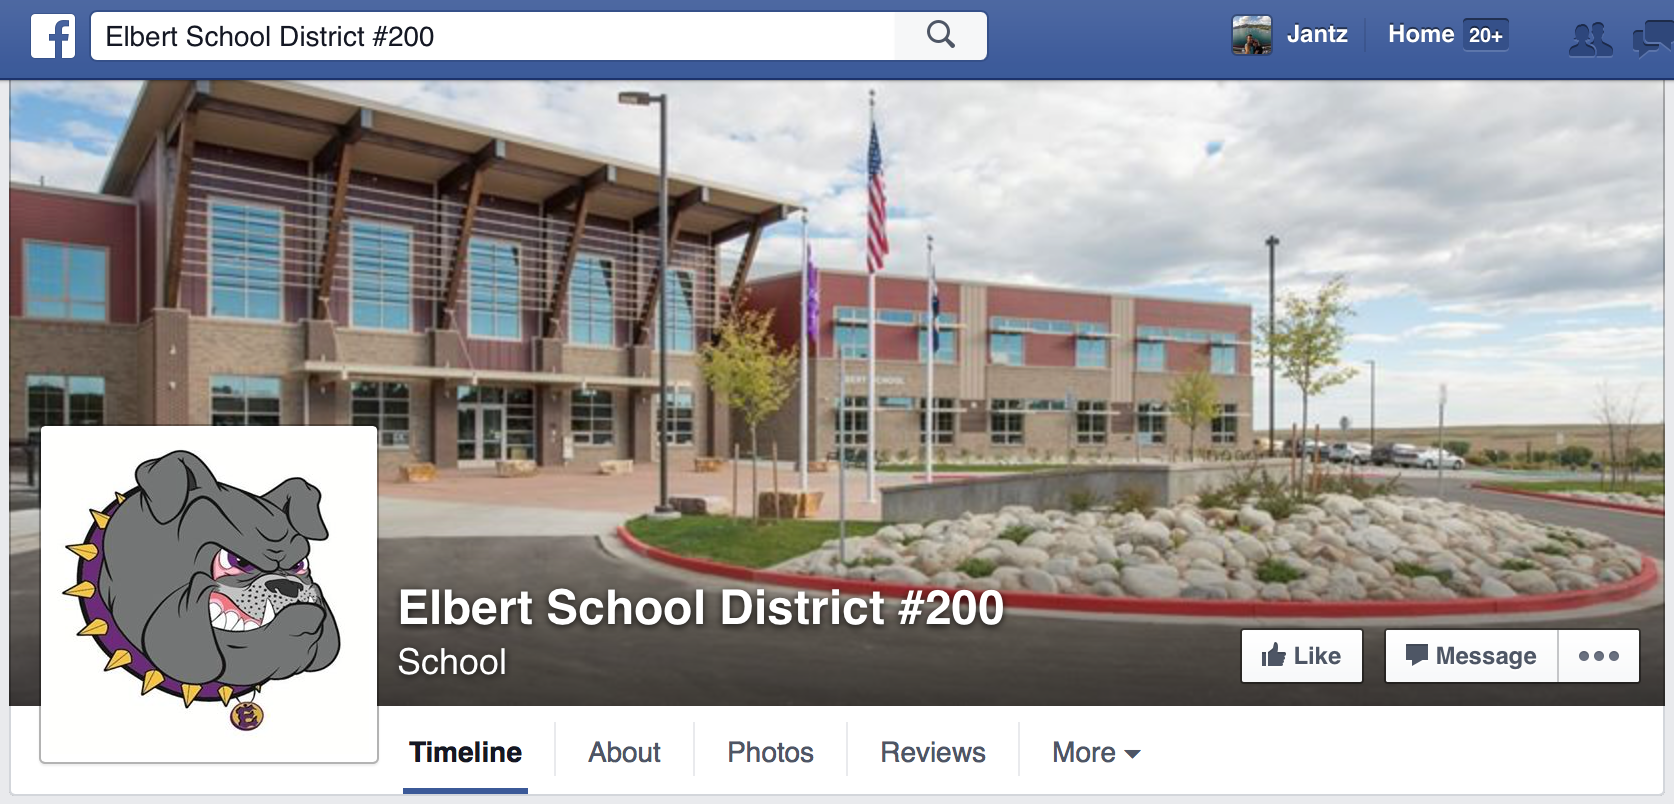The width and height of the screenshot is (1674, 804).
Task: Open the Jantz profile name link
Action: click(1317, 34)
